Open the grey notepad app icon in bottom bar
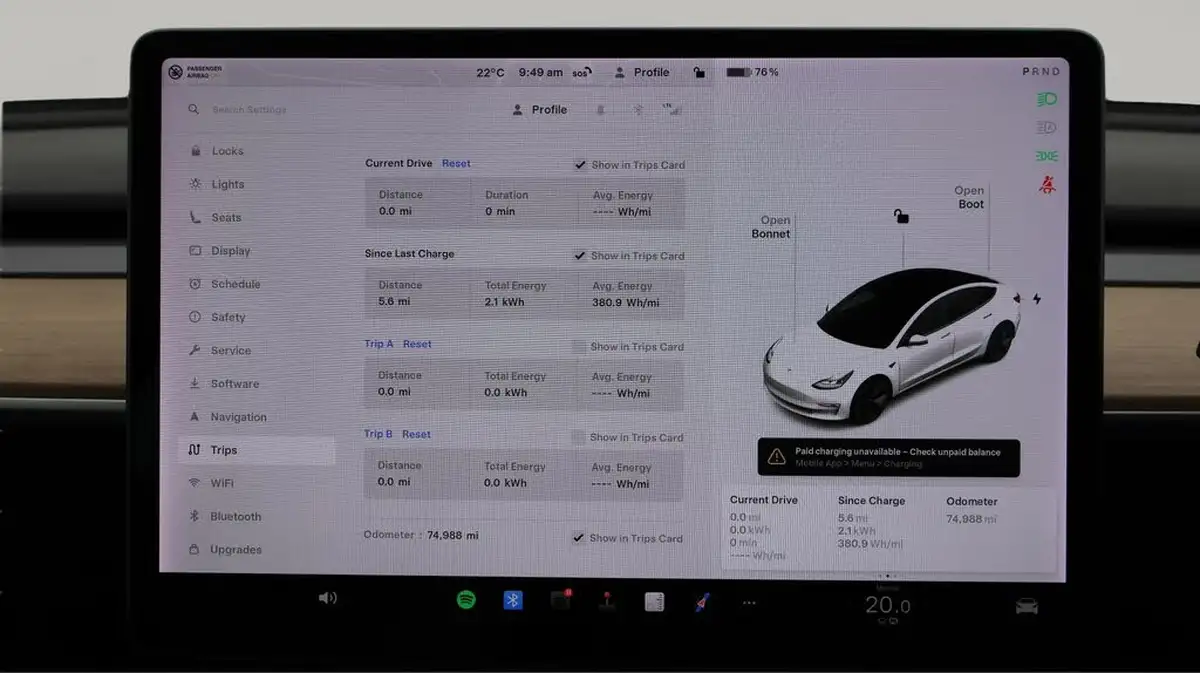 click(x=654, y=601)
